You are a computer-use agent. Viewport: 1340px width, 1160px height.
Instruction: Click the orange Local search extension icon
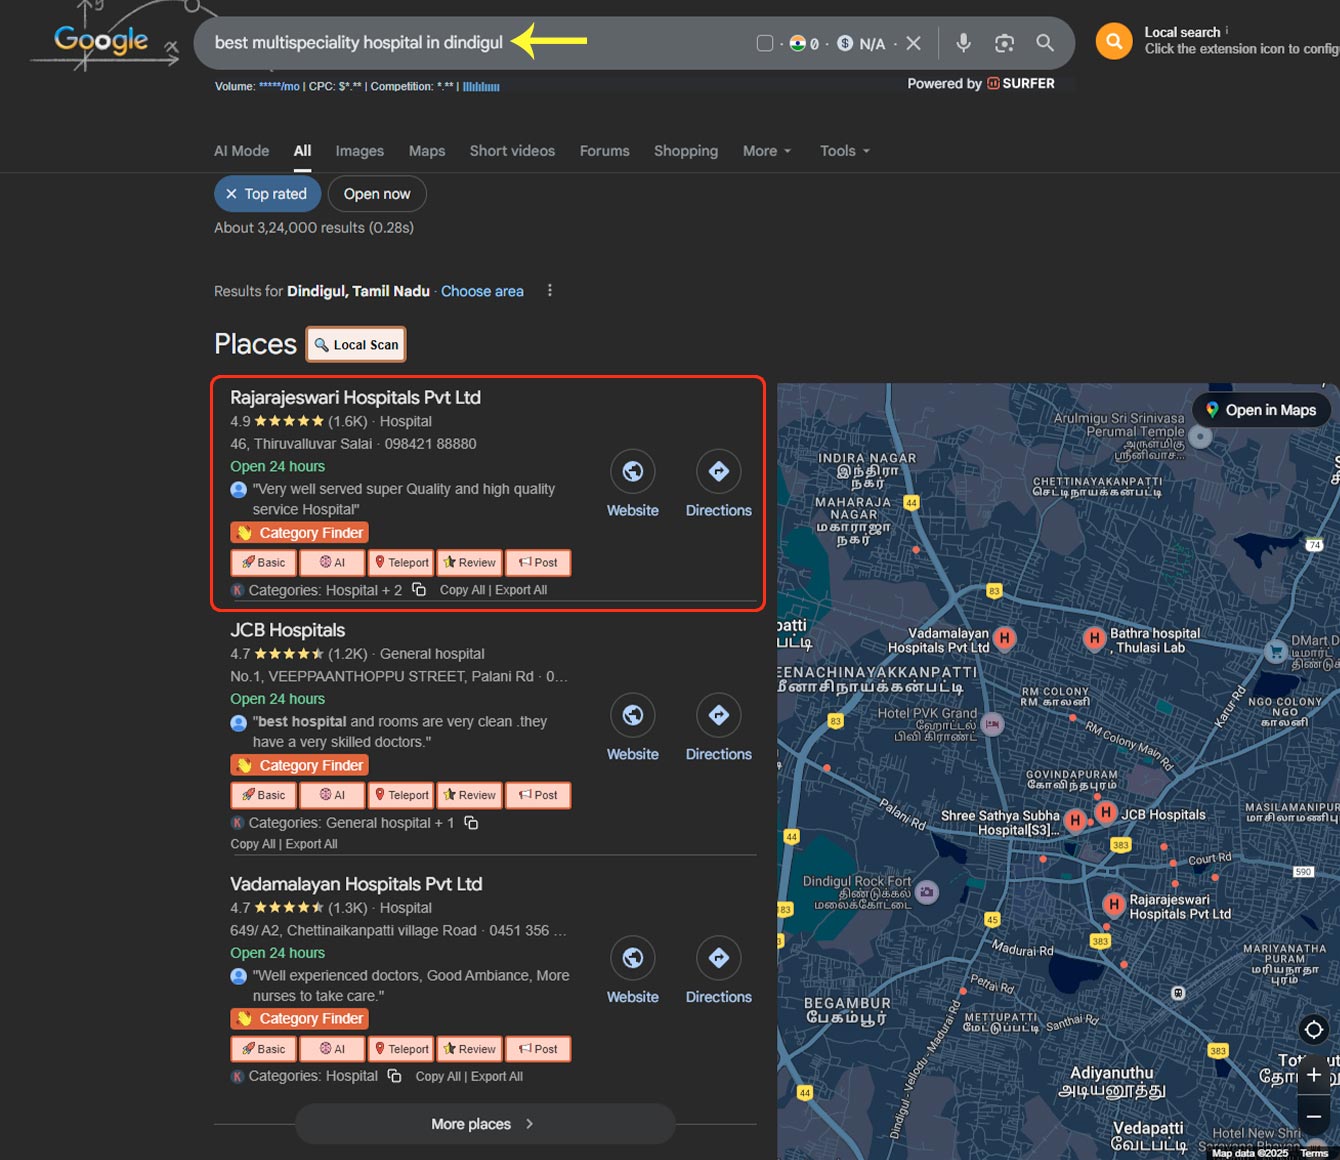click(x=1114, y=42)
